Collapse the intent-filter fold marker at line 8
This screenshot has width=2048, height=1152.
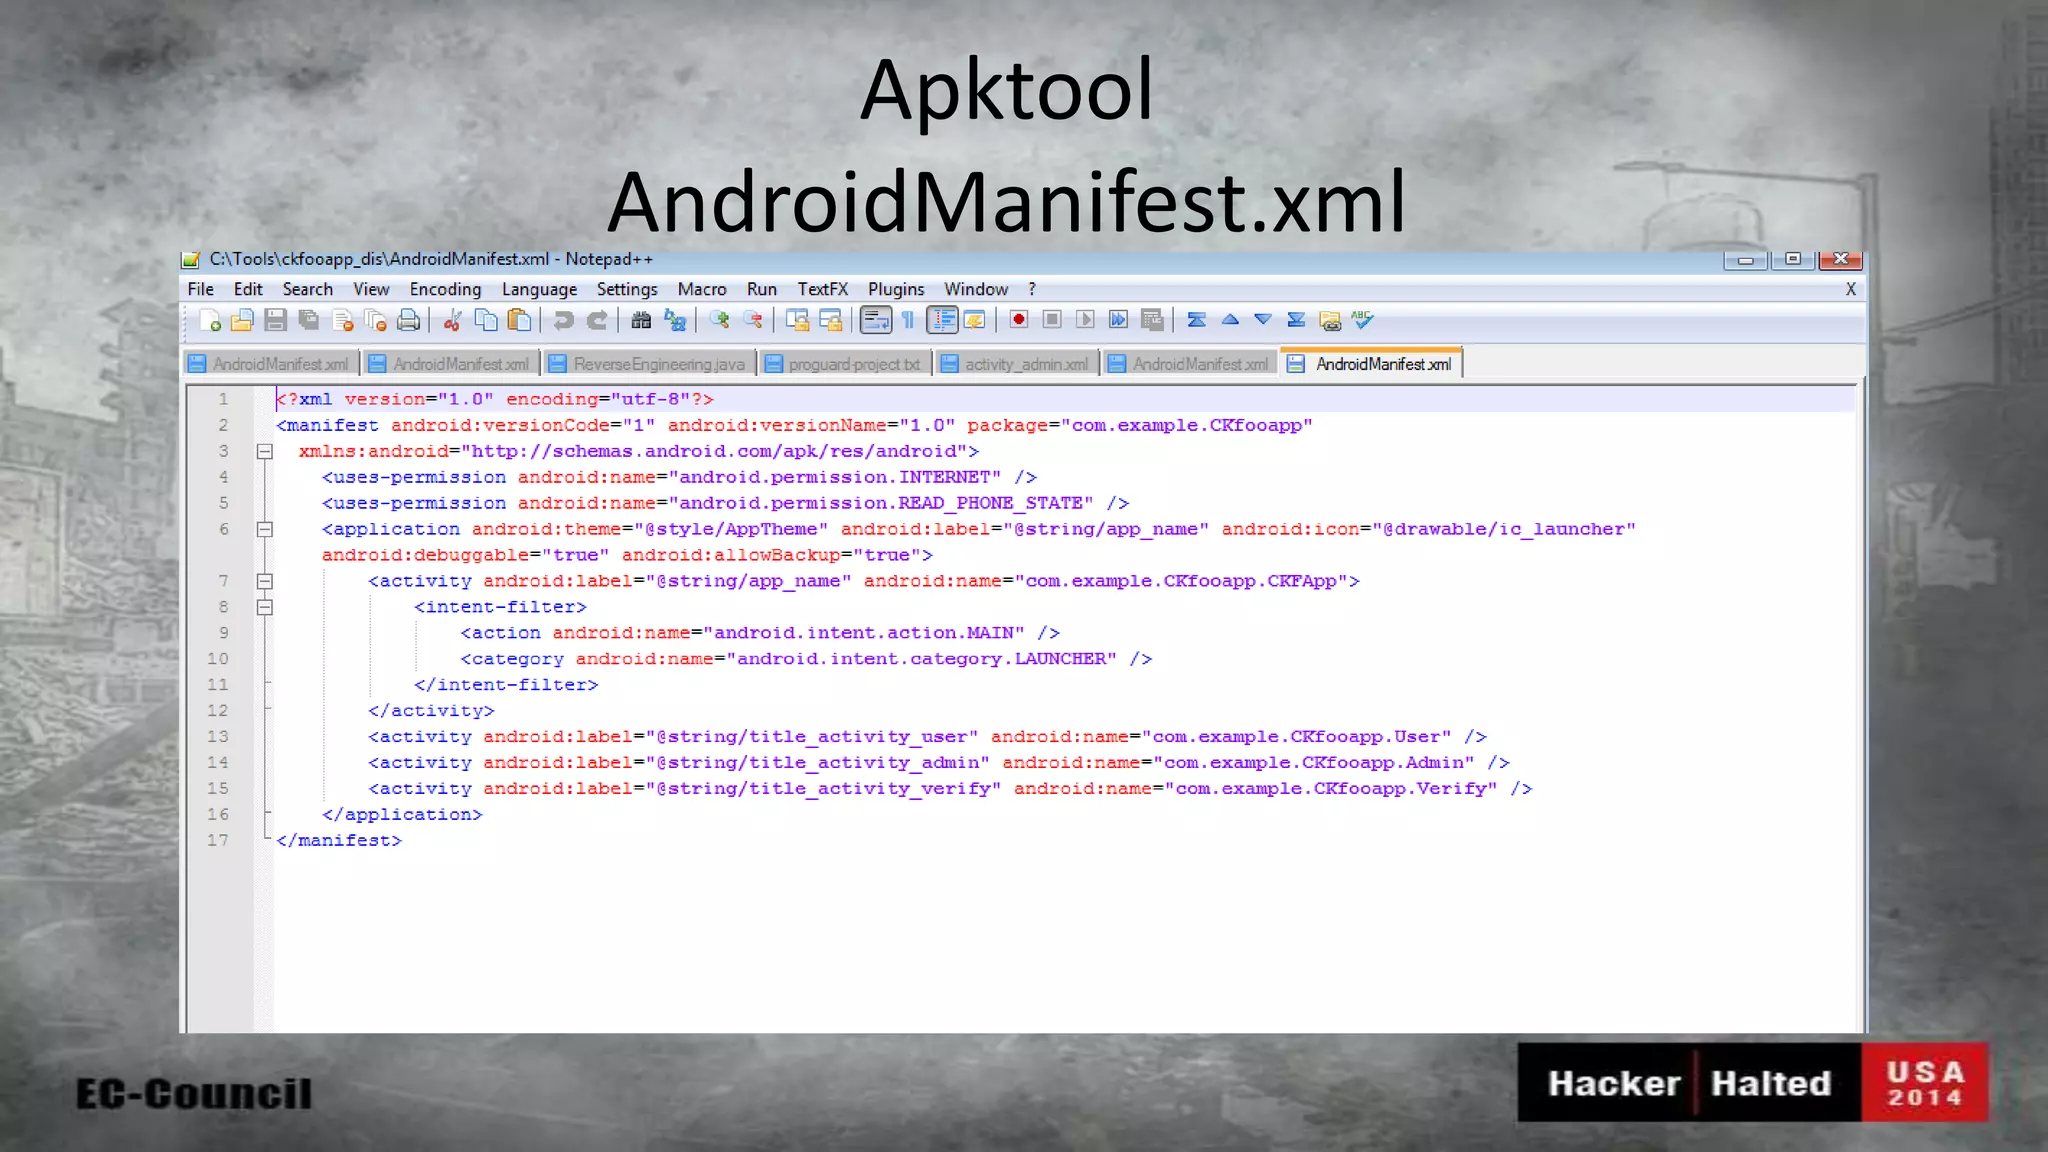pos(265,607)
